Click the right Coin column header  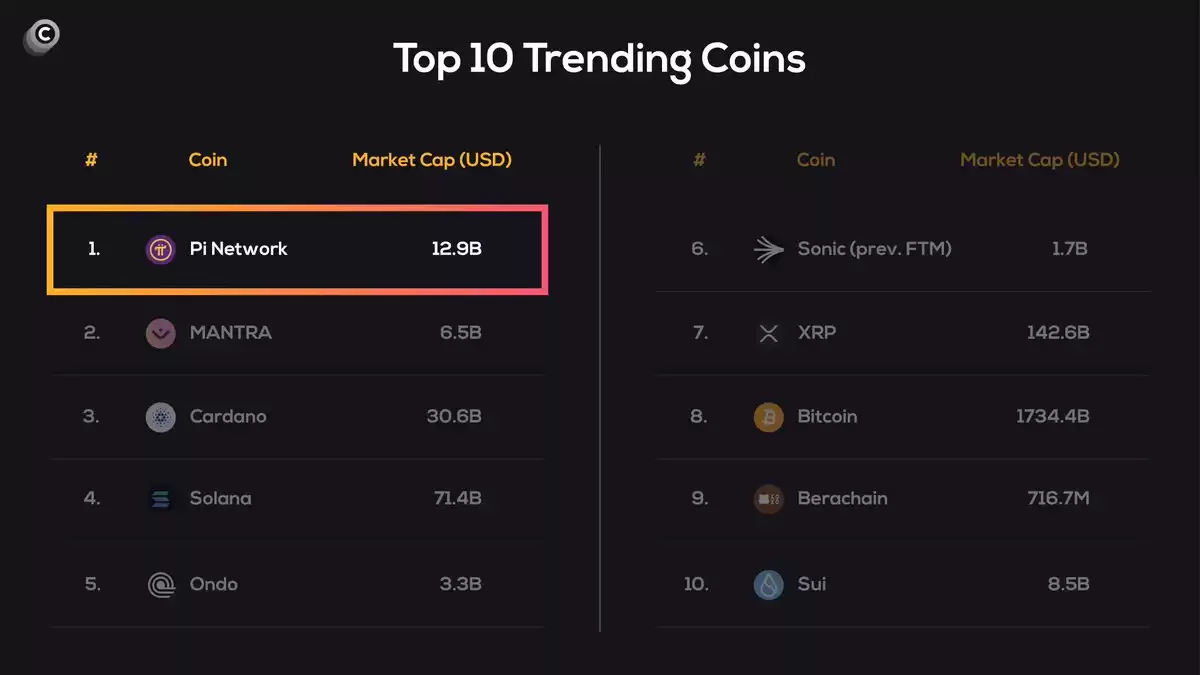[x=816, y=160]
